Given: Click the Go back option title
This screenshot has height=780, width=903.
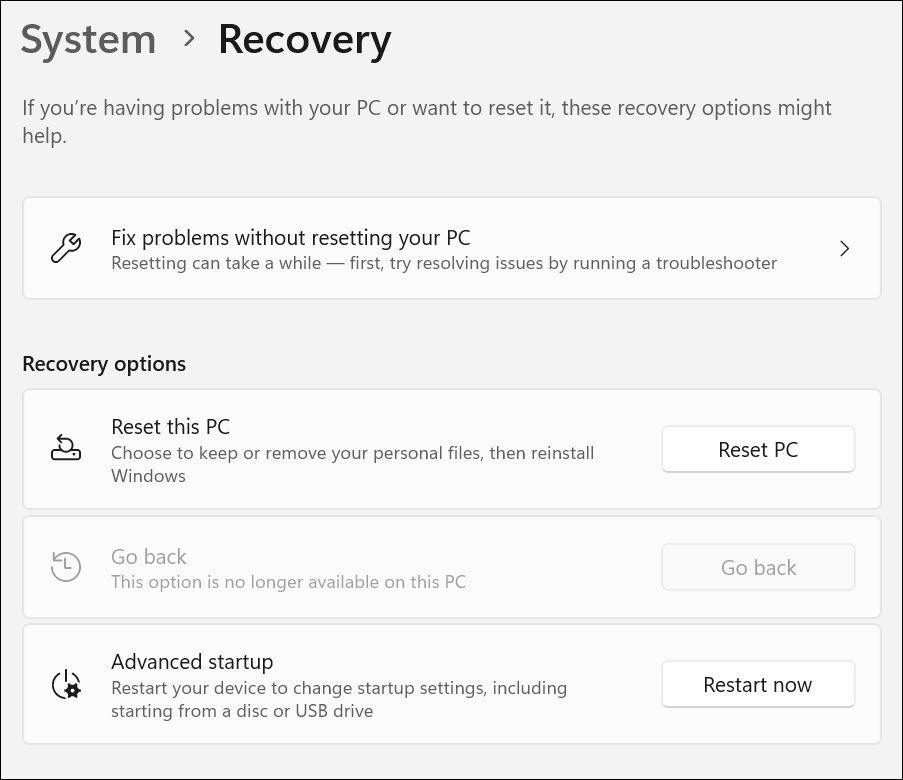Looking at the screenshot, I should [149, 557].
